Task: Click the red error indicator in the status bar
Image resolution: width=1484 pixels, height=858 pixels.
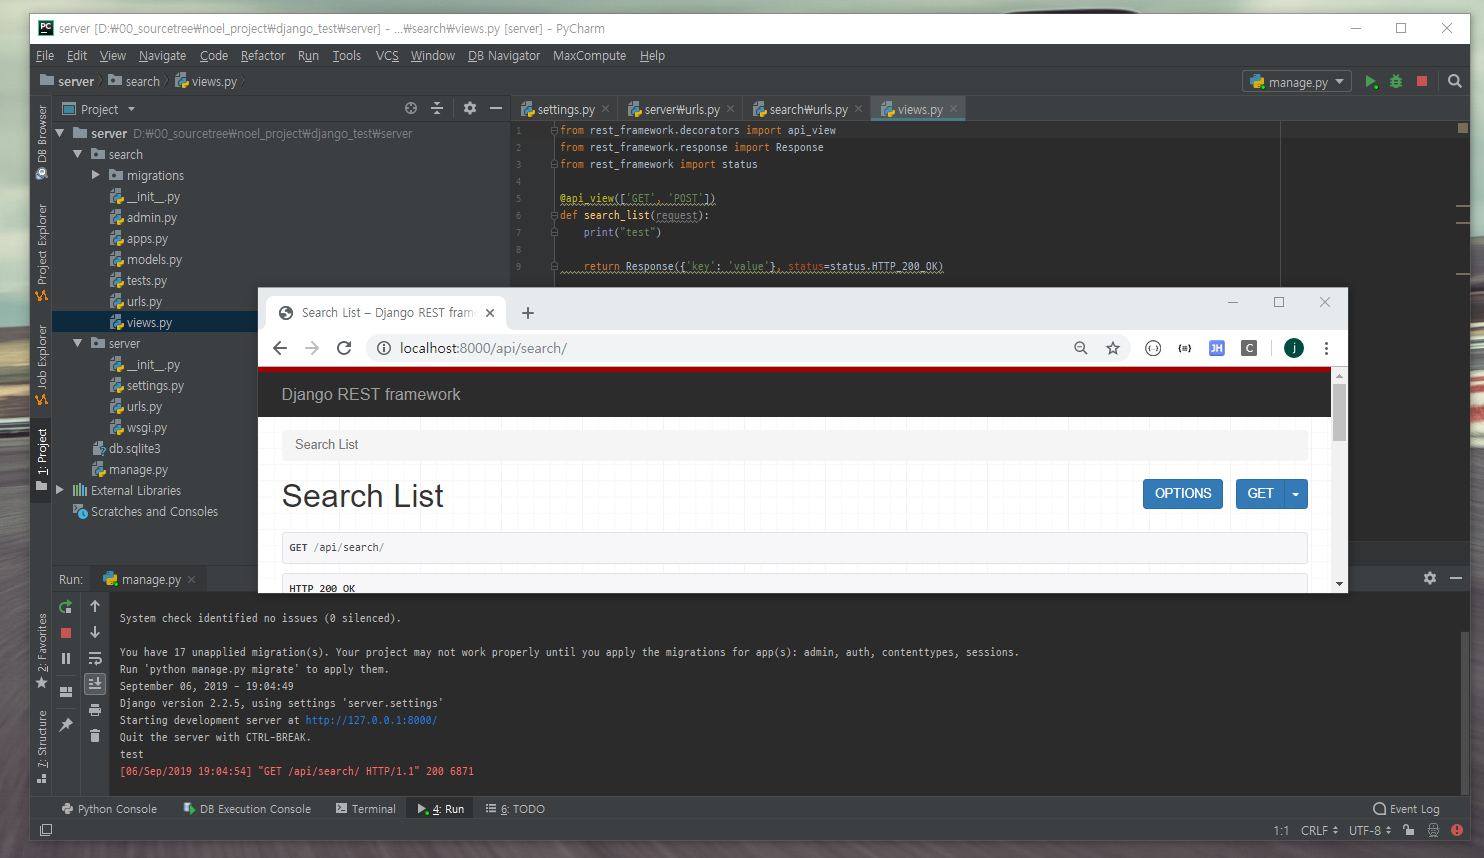Action: point(1457,830)
